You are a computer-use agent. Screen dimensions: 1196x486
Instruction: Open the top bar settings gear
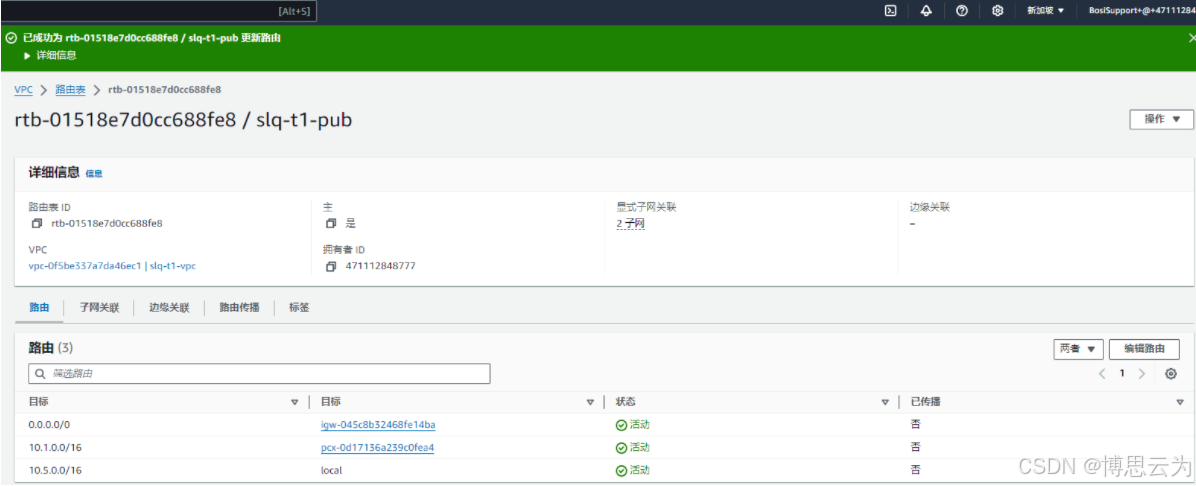[998, 11]
